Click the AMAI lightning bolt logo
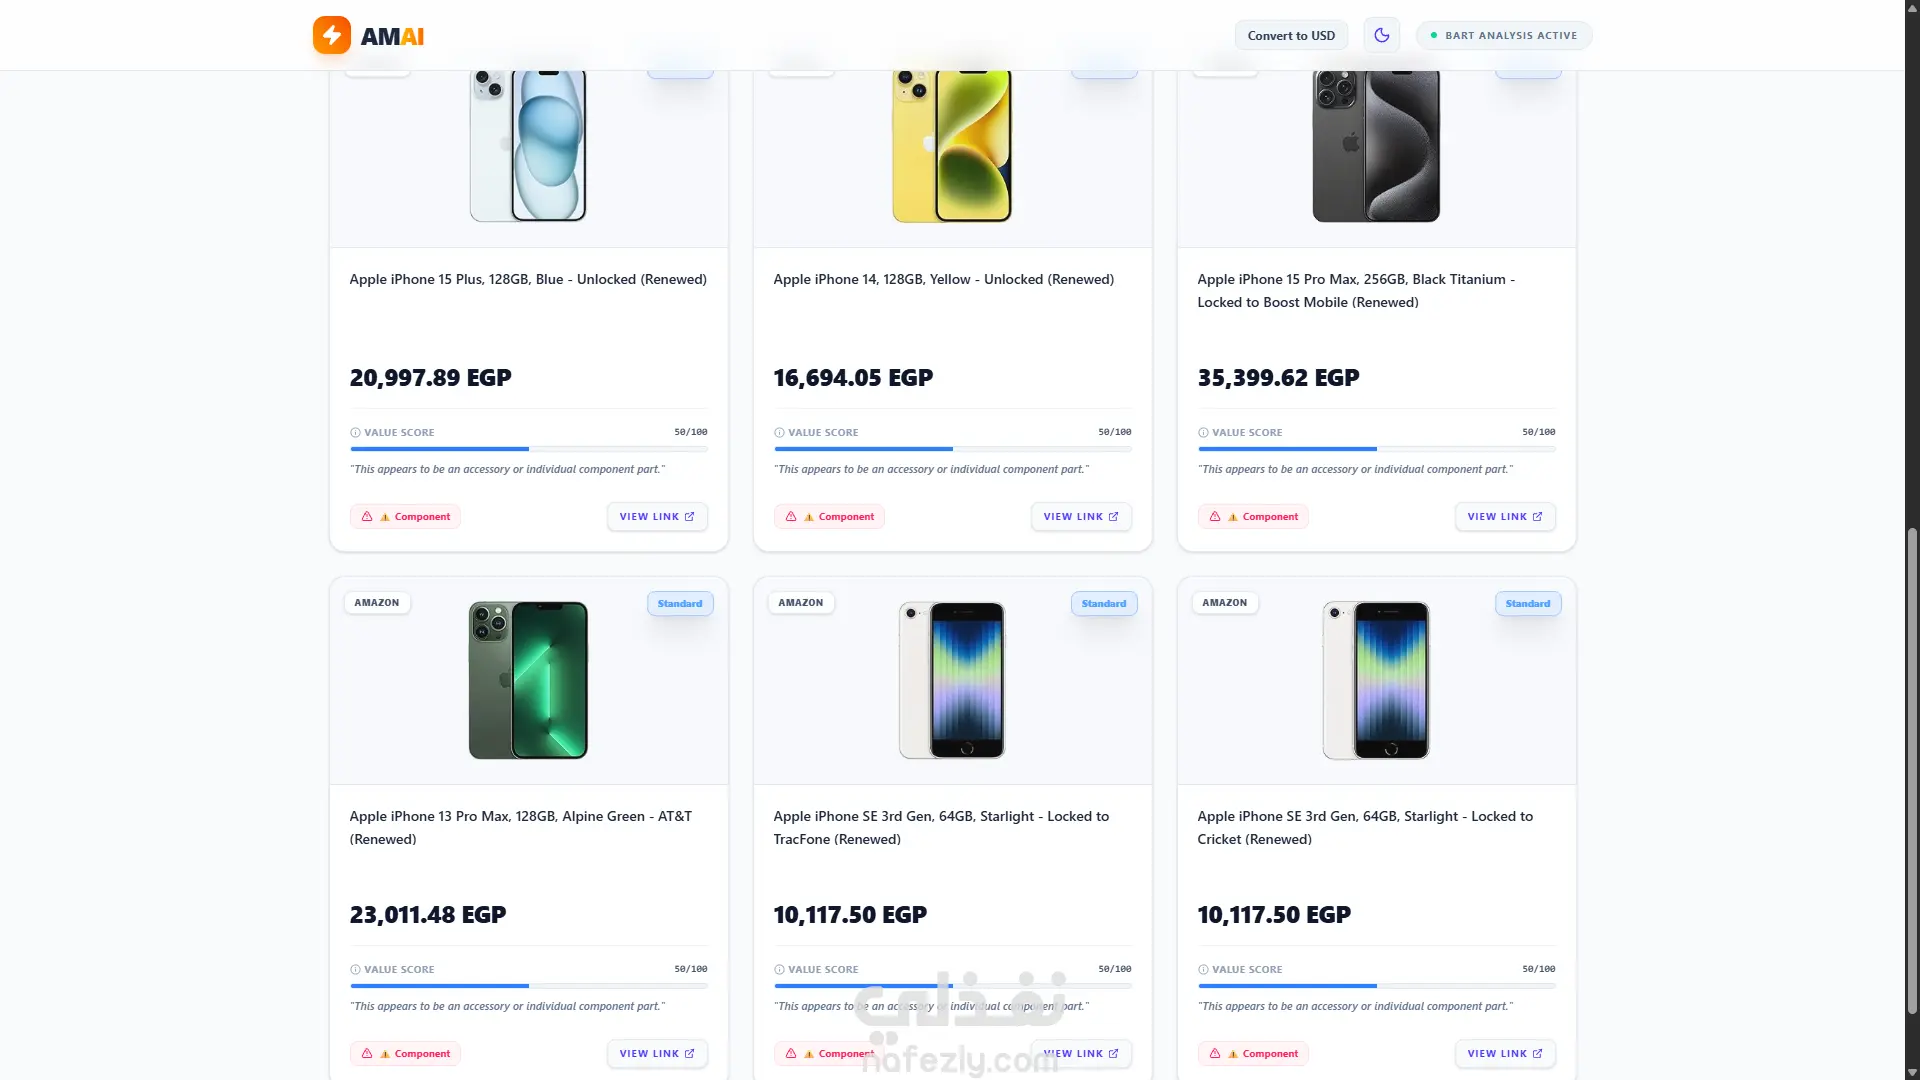The image size is (1920, 1080). click(332, 35)
